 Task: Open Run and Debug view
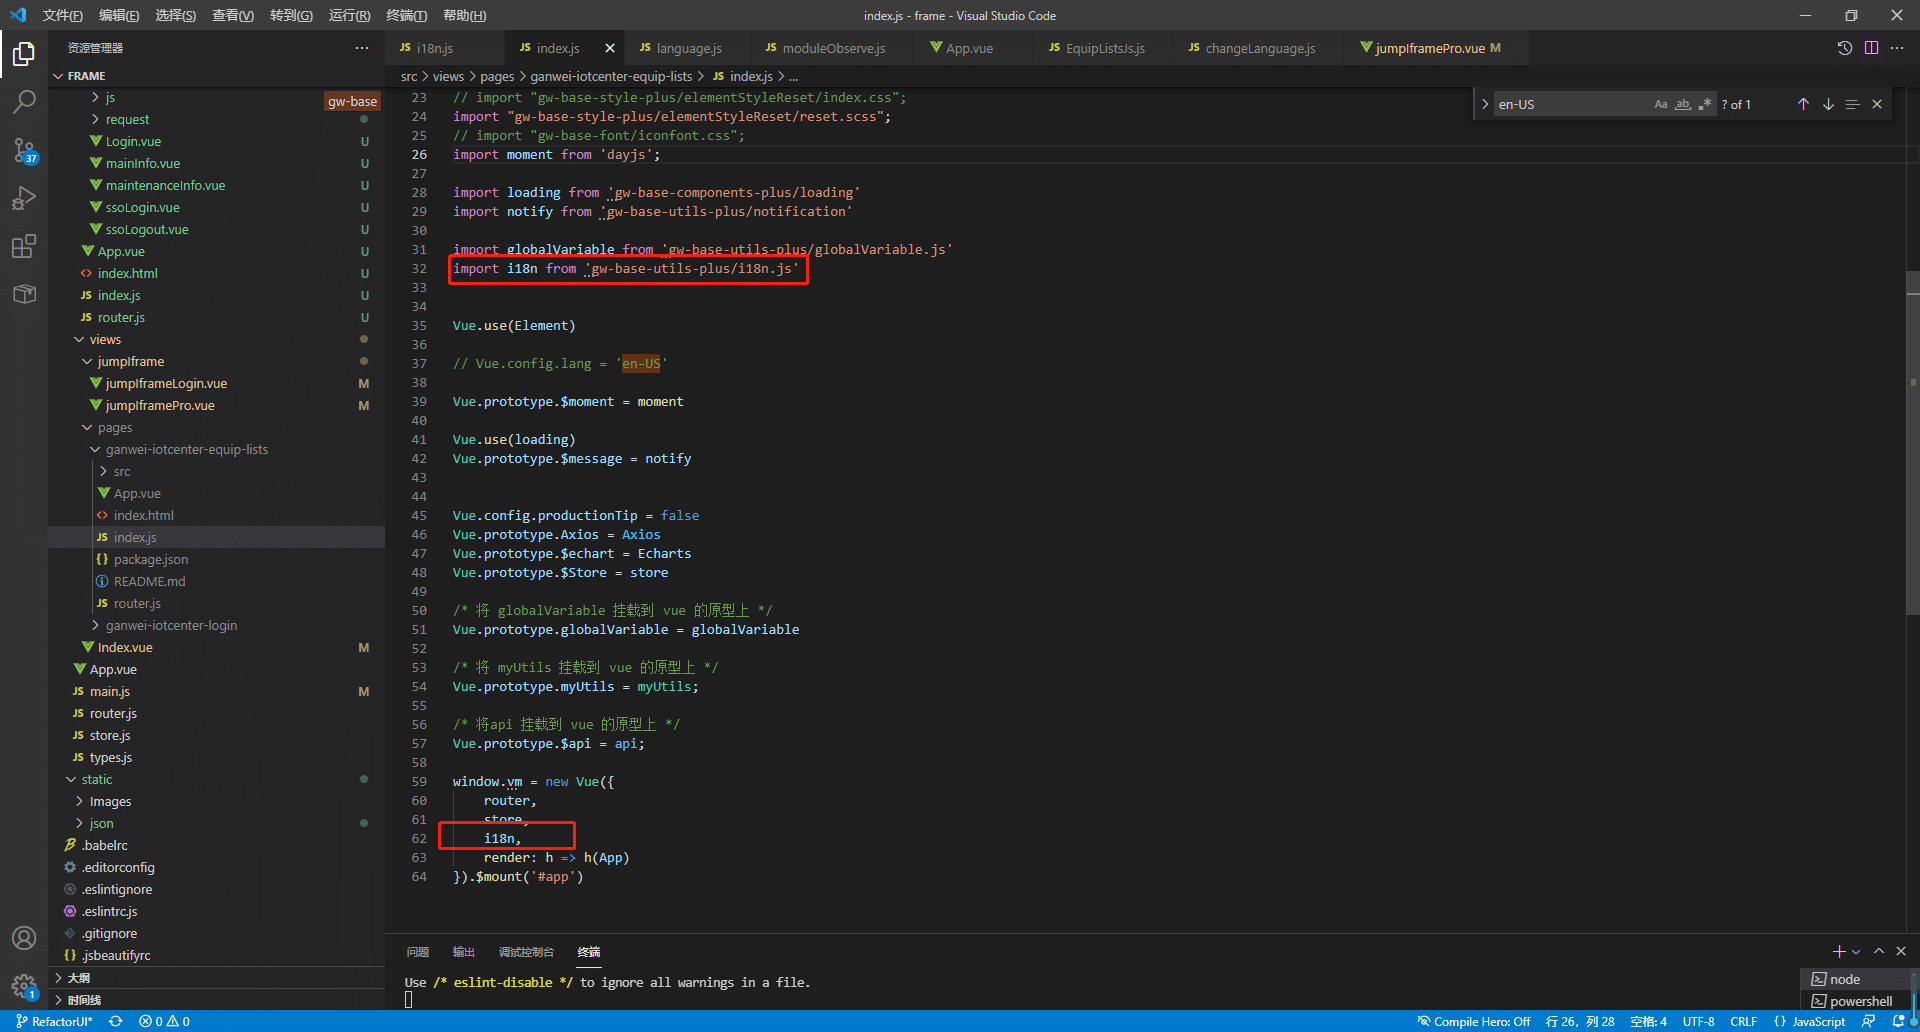(24, 198)
